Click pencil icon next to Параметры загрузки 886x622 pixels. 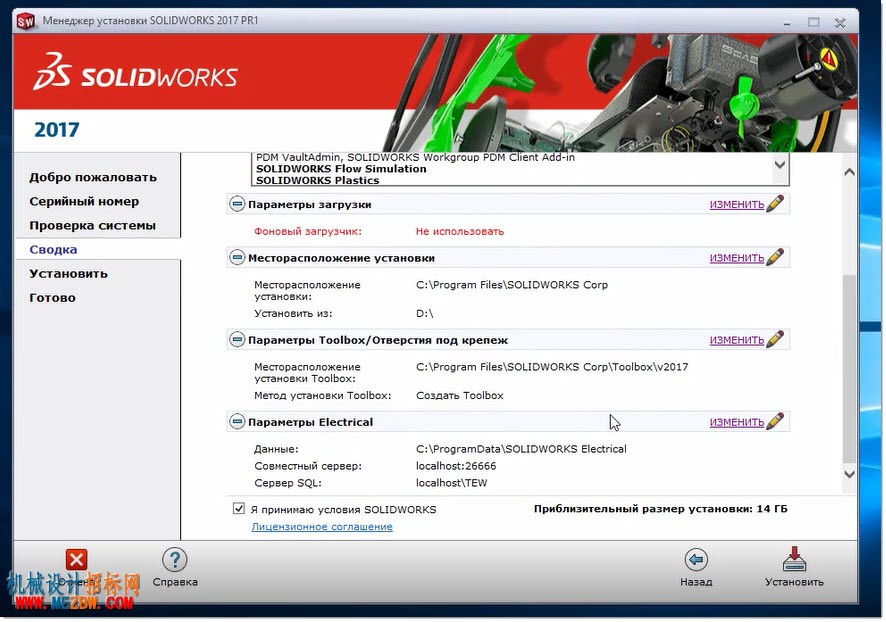[x=776, y=203]
